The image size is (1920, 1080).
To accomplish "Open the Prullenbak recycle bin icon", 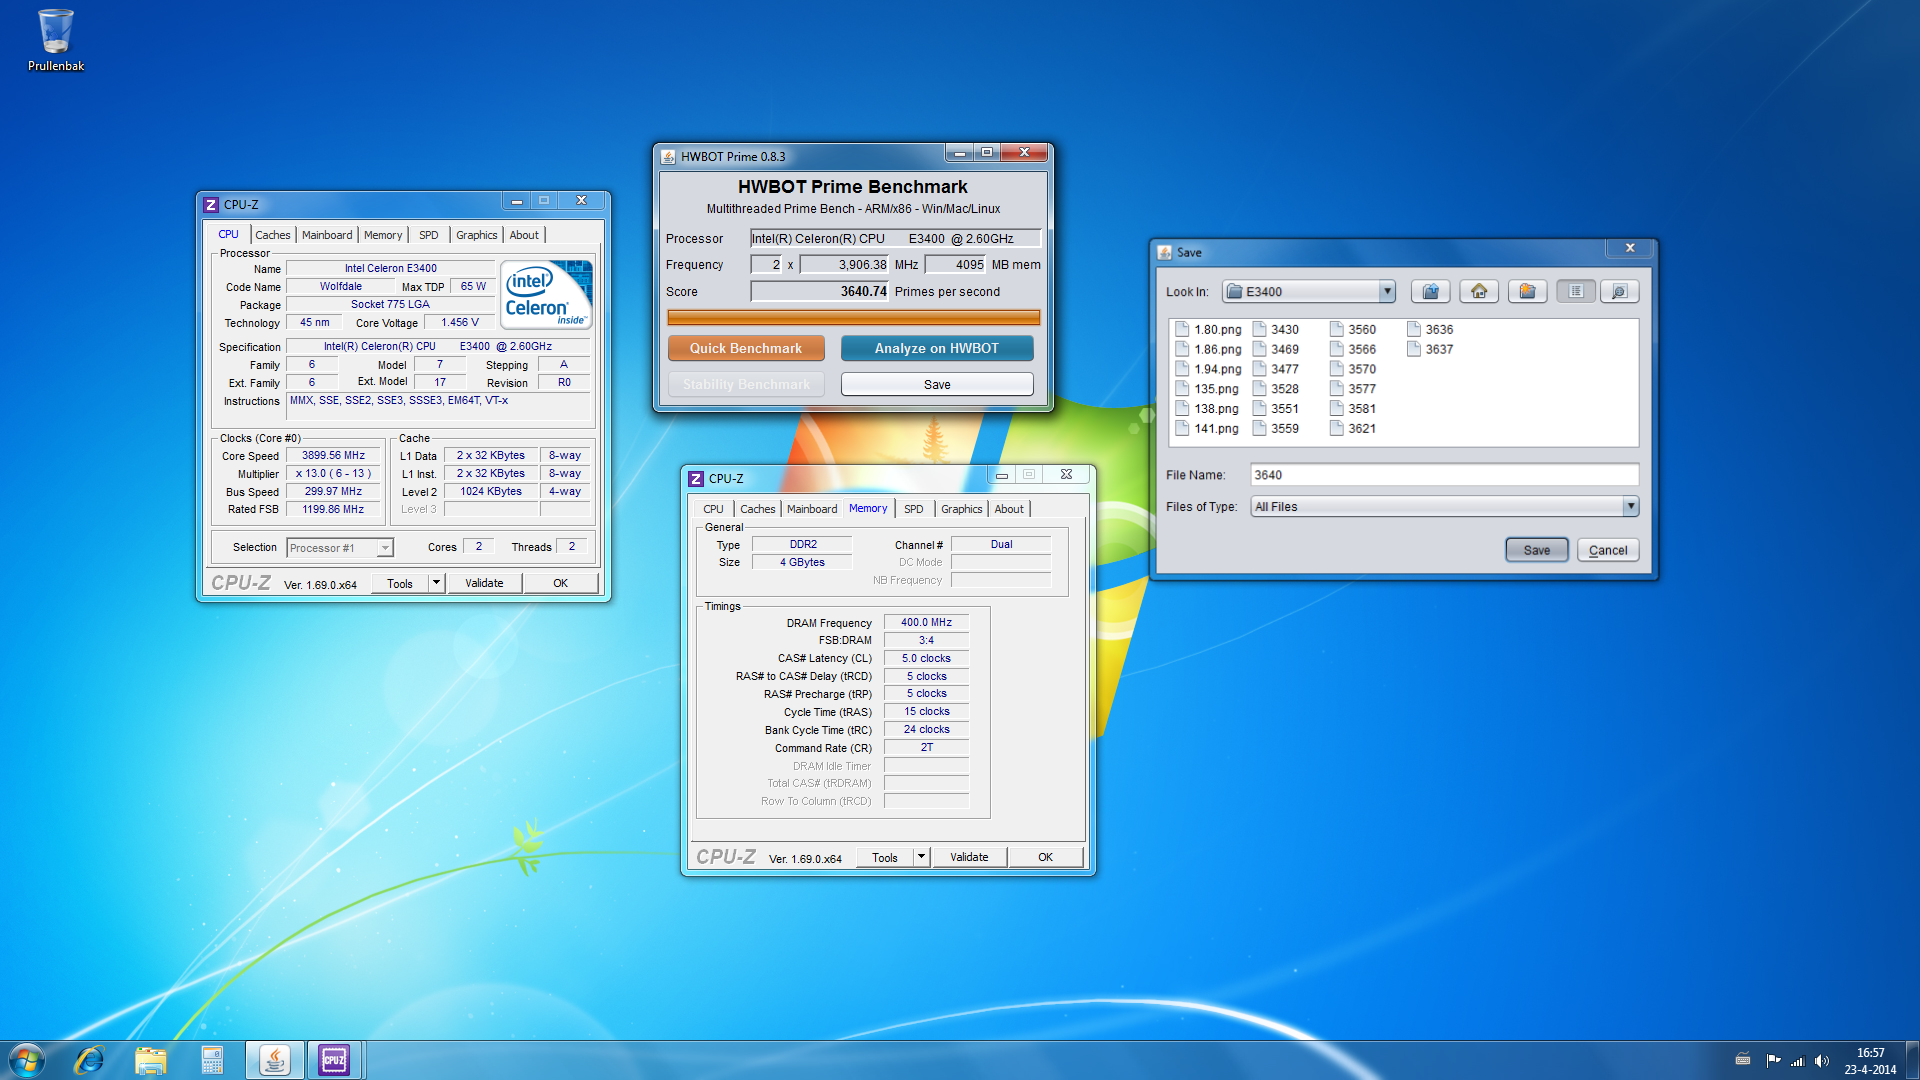I will pyautogui.click(x=55, y=40).
